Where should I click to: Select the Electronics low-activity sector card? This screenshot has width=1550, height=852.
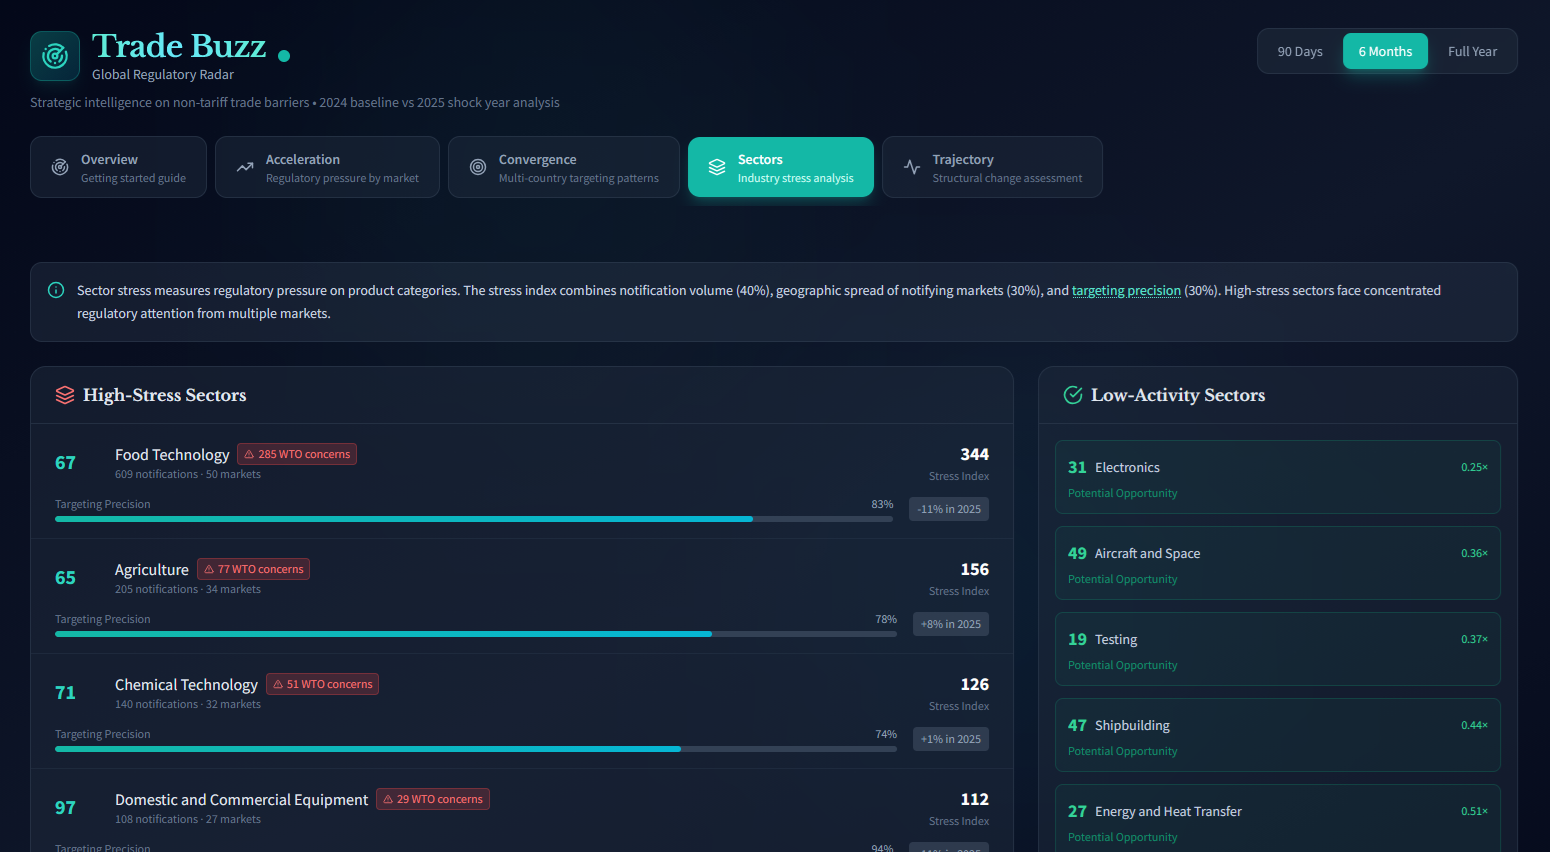coord(1277,477)
